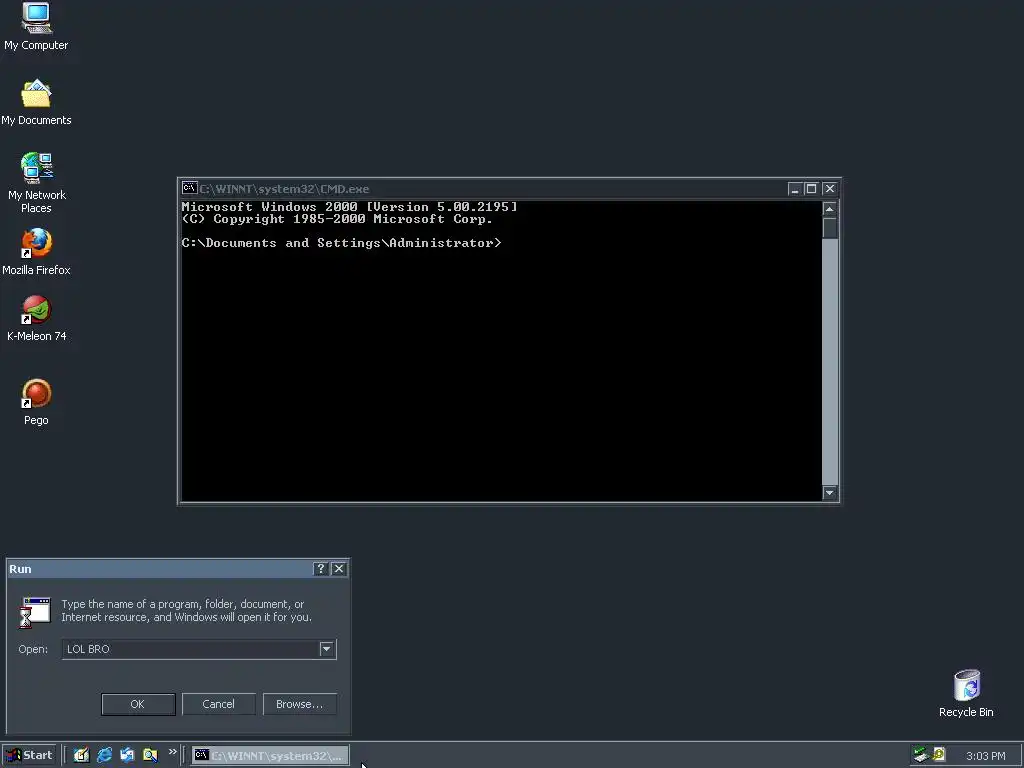Click the folder search quick launch icon

[150, 755]
